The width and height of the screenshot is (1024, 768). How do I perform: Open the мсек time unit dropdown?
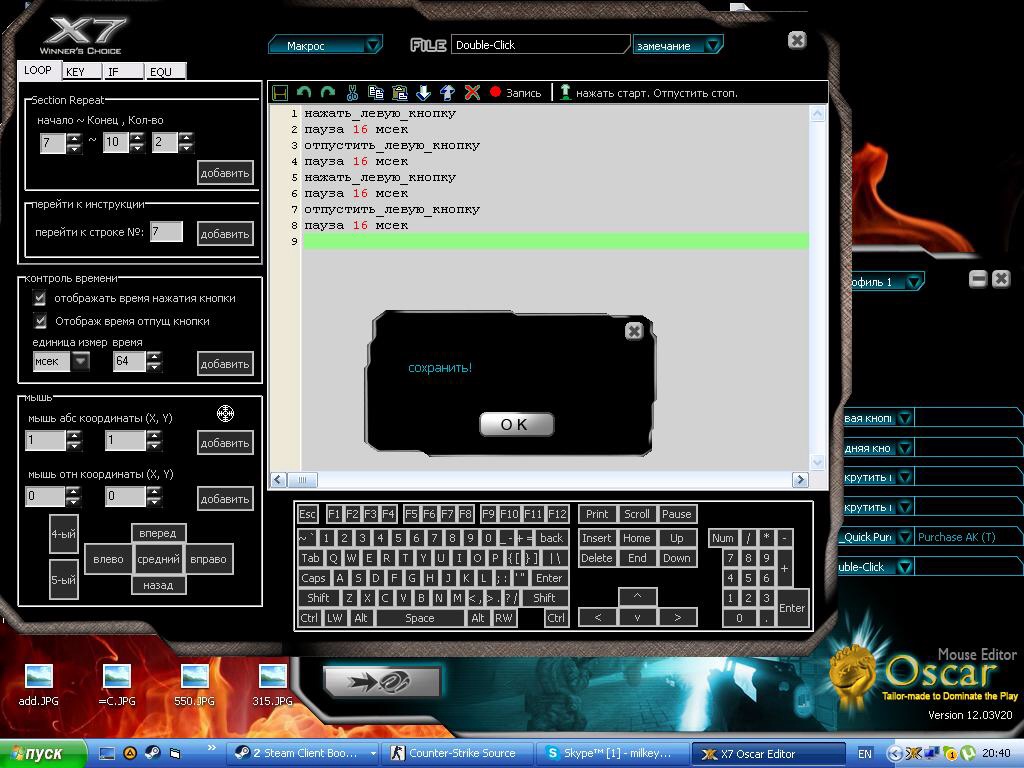[x=80, y=361]
